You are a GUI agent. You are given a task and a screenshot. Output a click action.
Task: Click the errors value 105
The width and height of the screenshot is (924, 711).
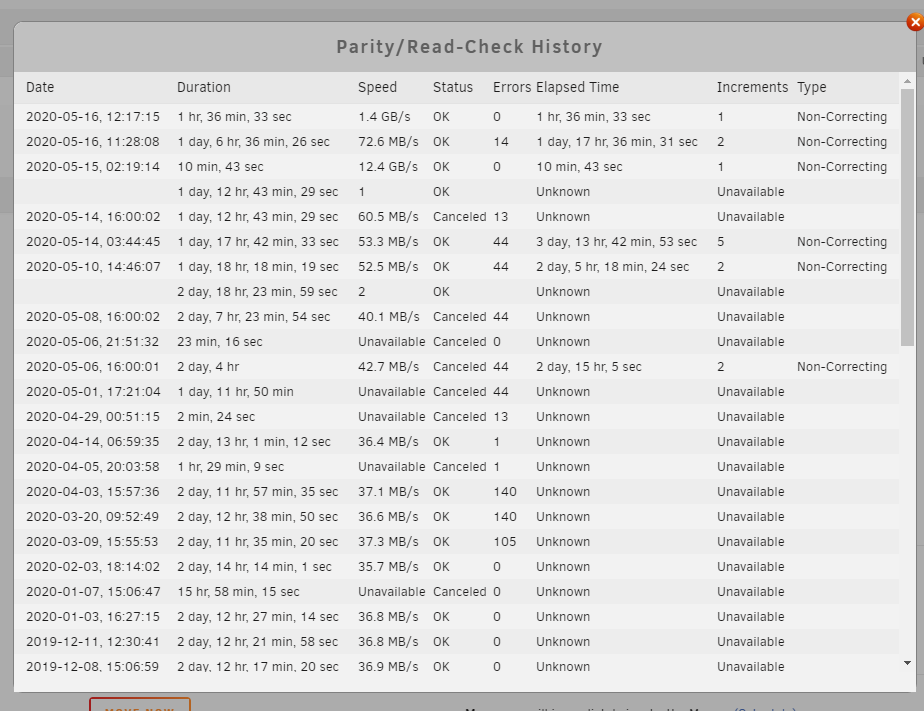pyautogui.click(x=504, y=541)
